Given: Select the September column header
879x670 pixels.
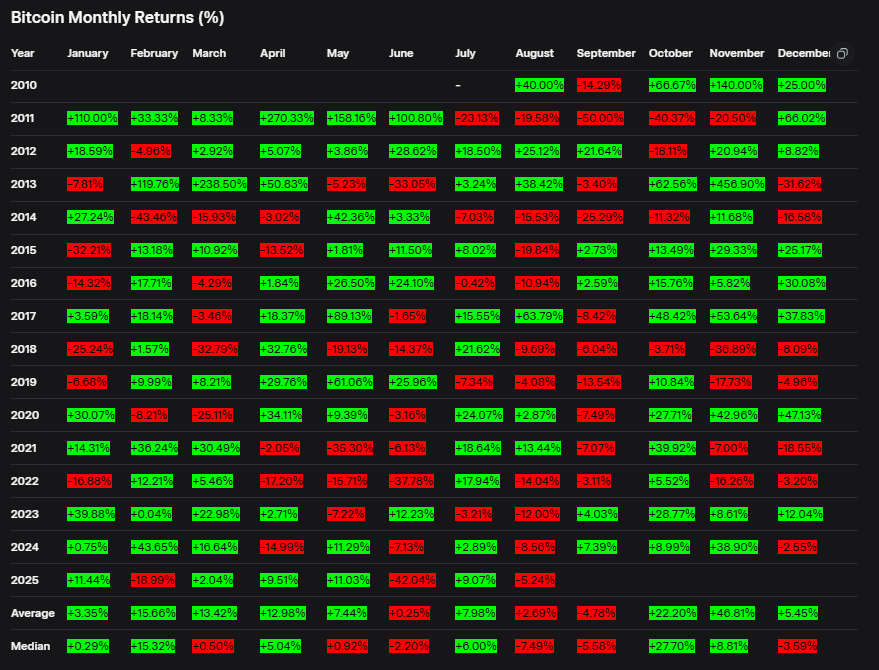Looking at the screenshot, I should [x=606, y=53].
